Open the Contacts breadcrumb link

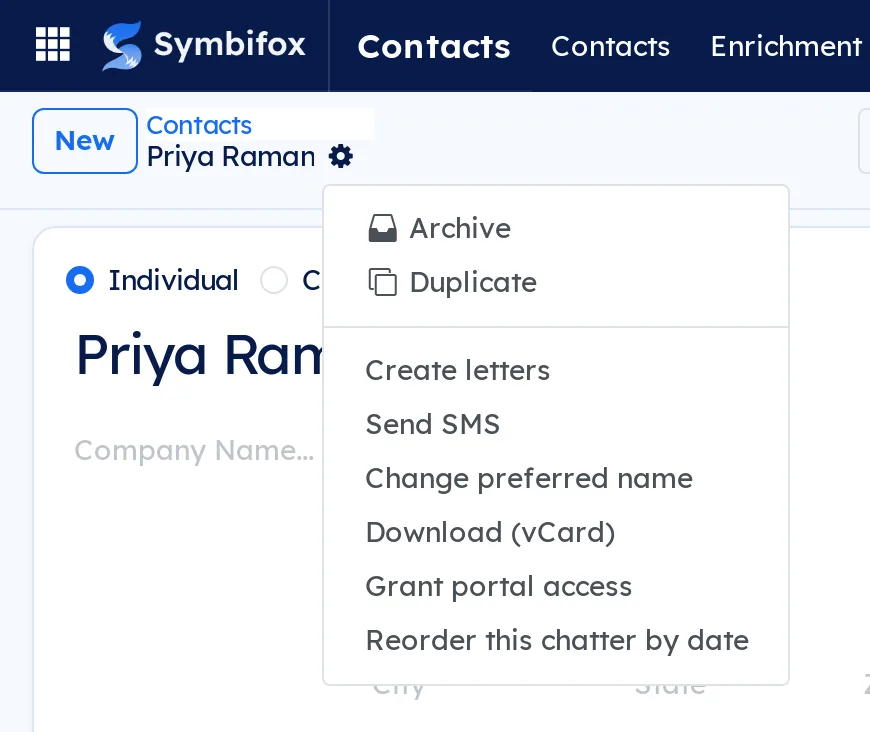click(x=199, y=125)
